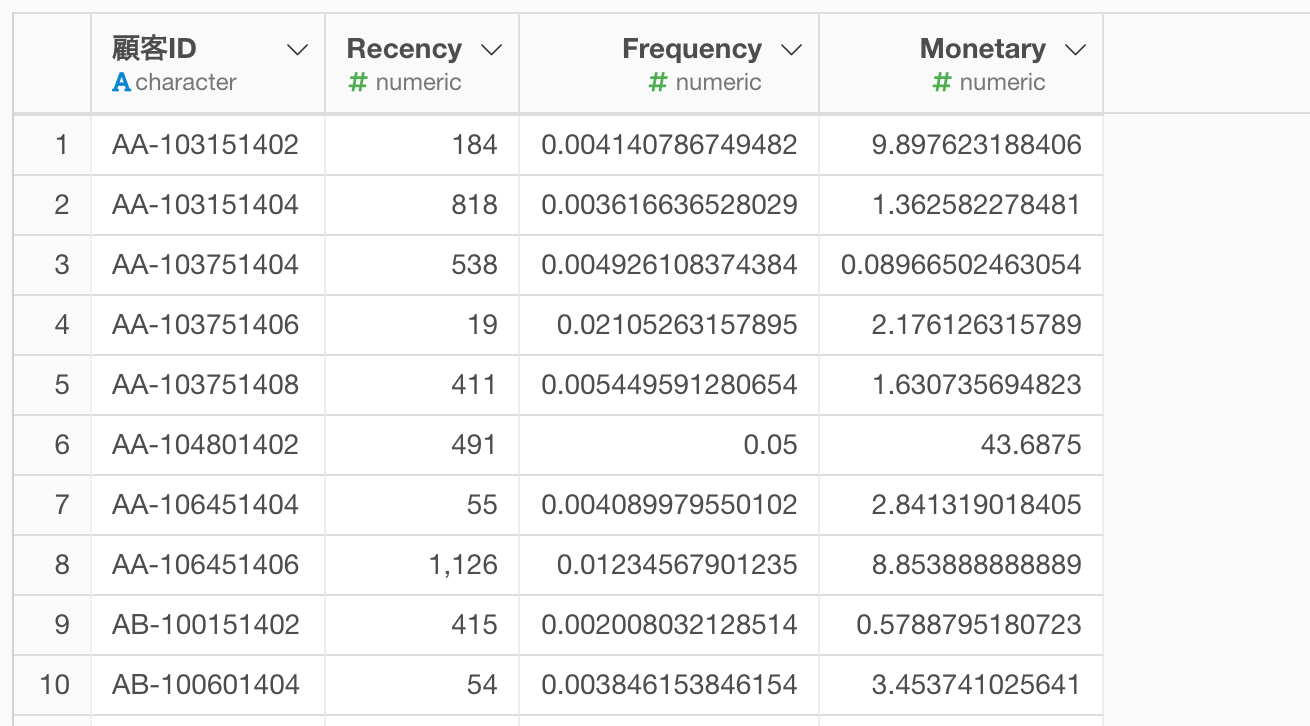Click the numeric type icon under Recency

(357, 83)
